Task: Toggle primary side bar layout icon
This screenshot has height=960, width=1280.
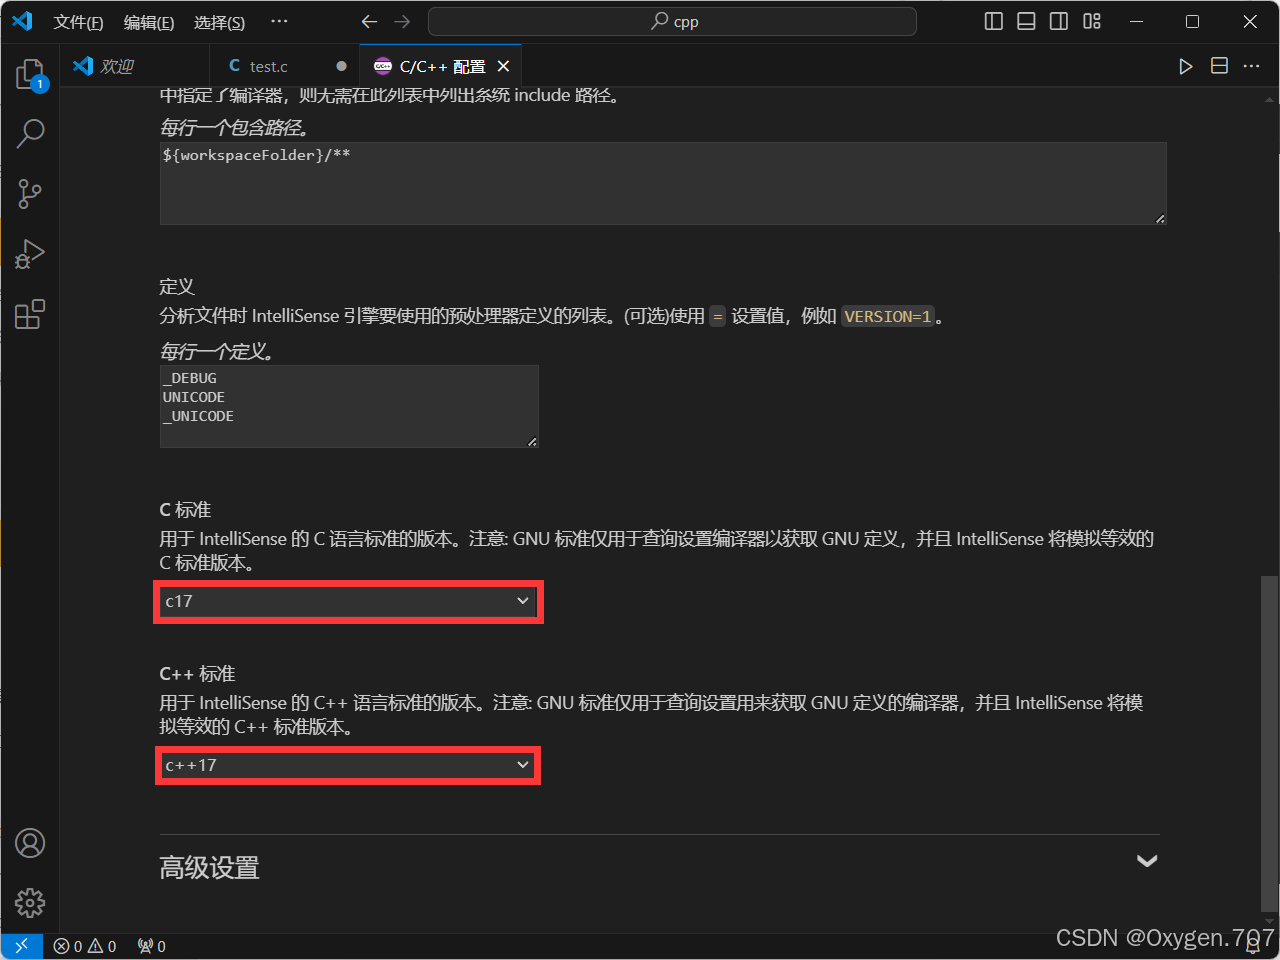Action: [x=993, y=21]
